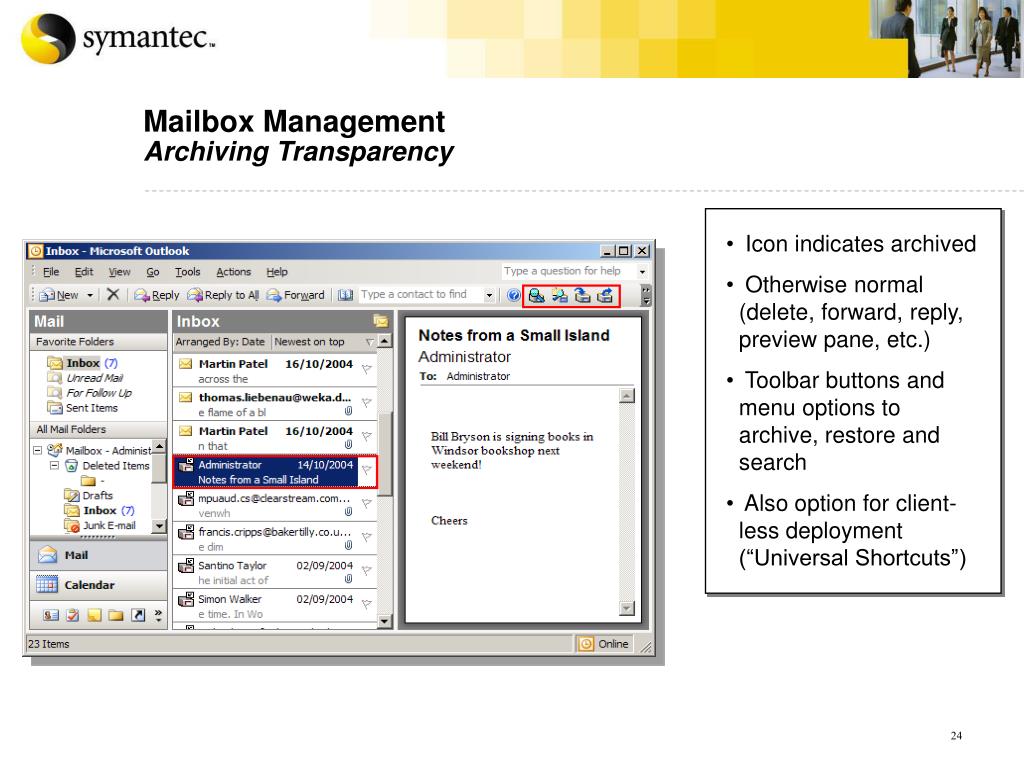Open the New button dropdown arrow
Viewport: 1024px width, 768px height.
click(90, 295)
